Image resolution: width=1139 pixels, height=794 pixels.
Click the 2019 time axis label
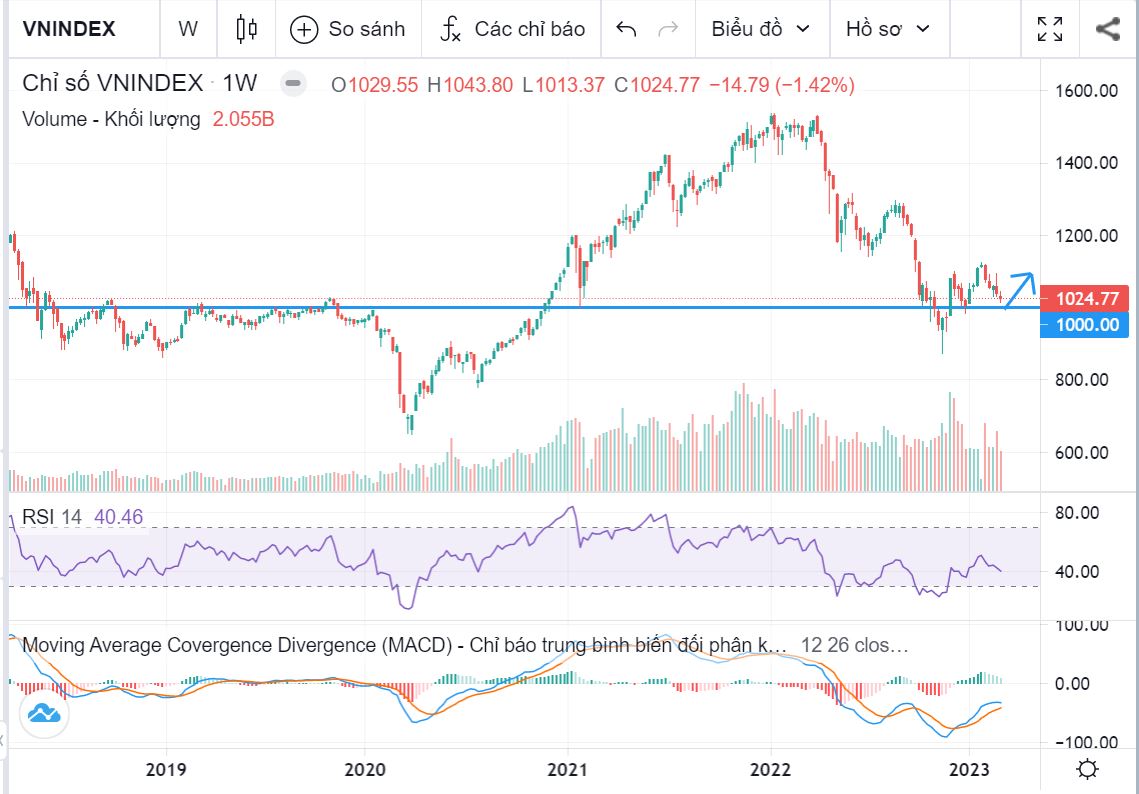[x=166, y=769]
